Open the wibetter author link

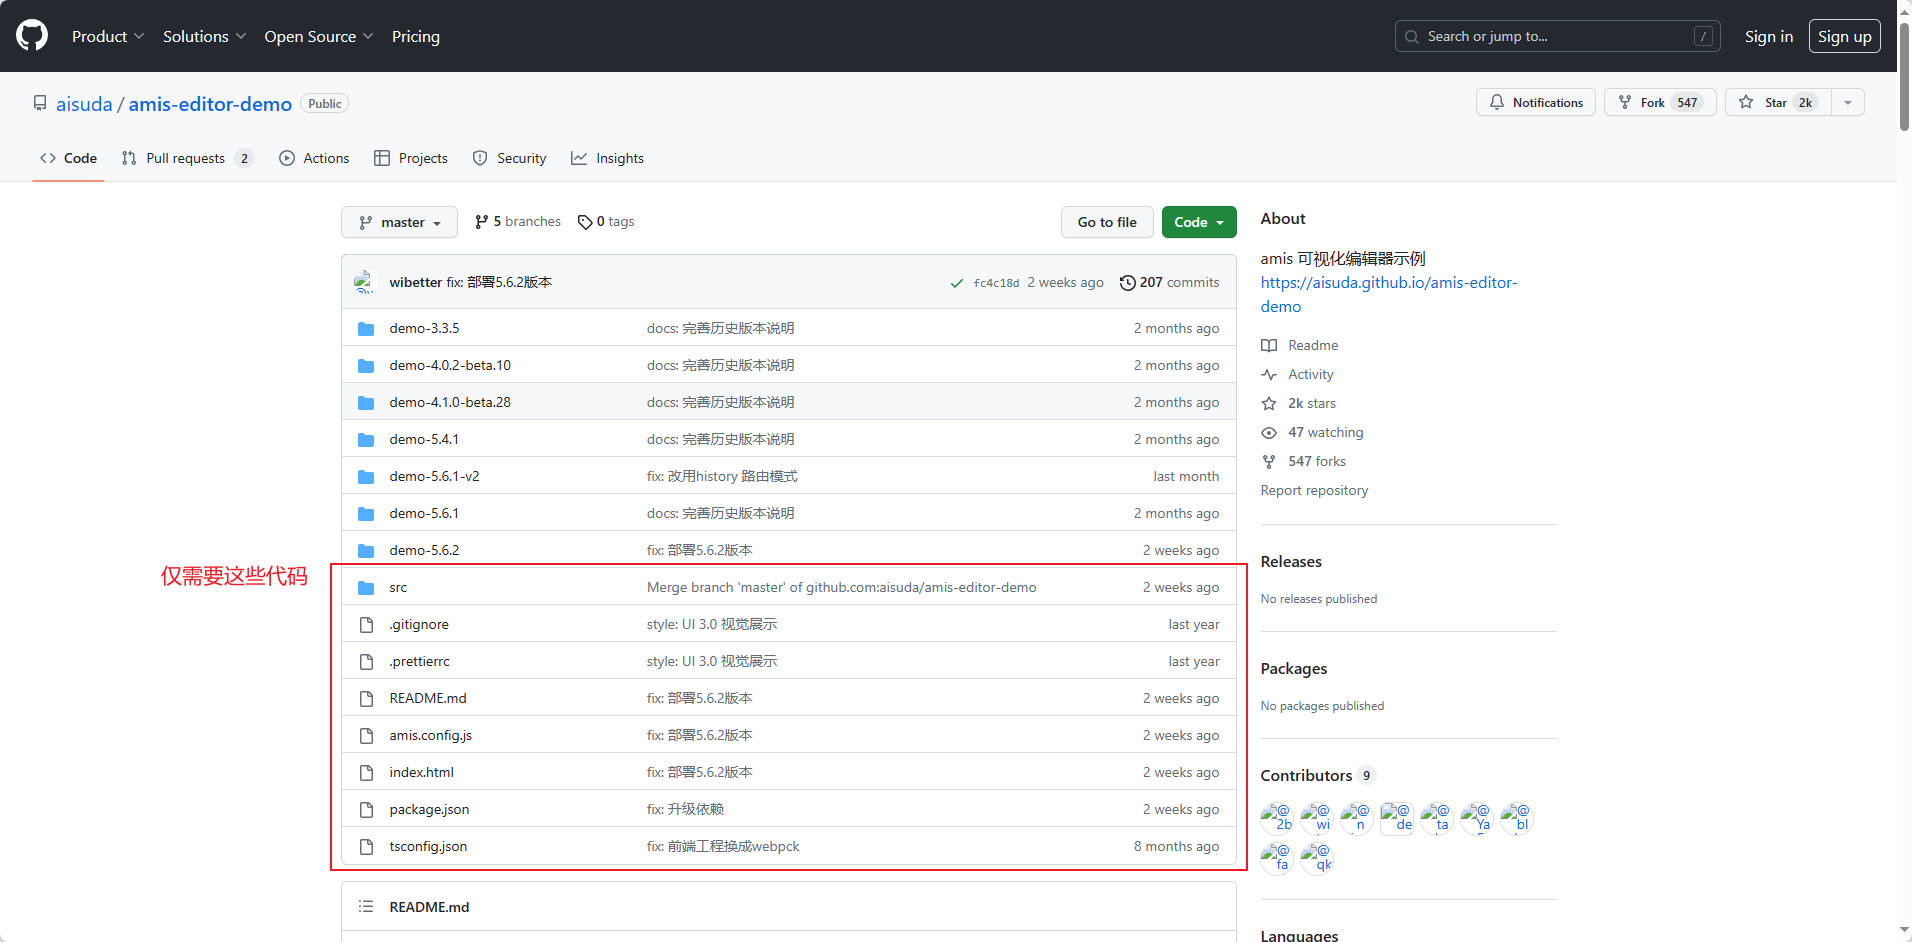(415, 282)
